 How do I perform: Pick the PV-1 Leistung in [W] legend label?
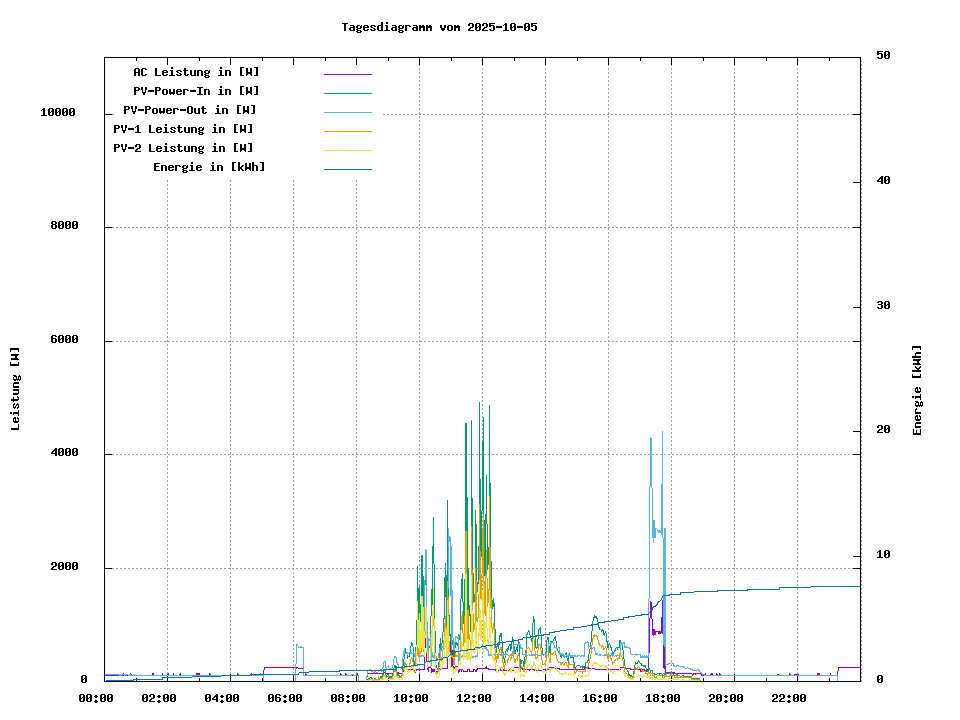click(x=183, y=129)
